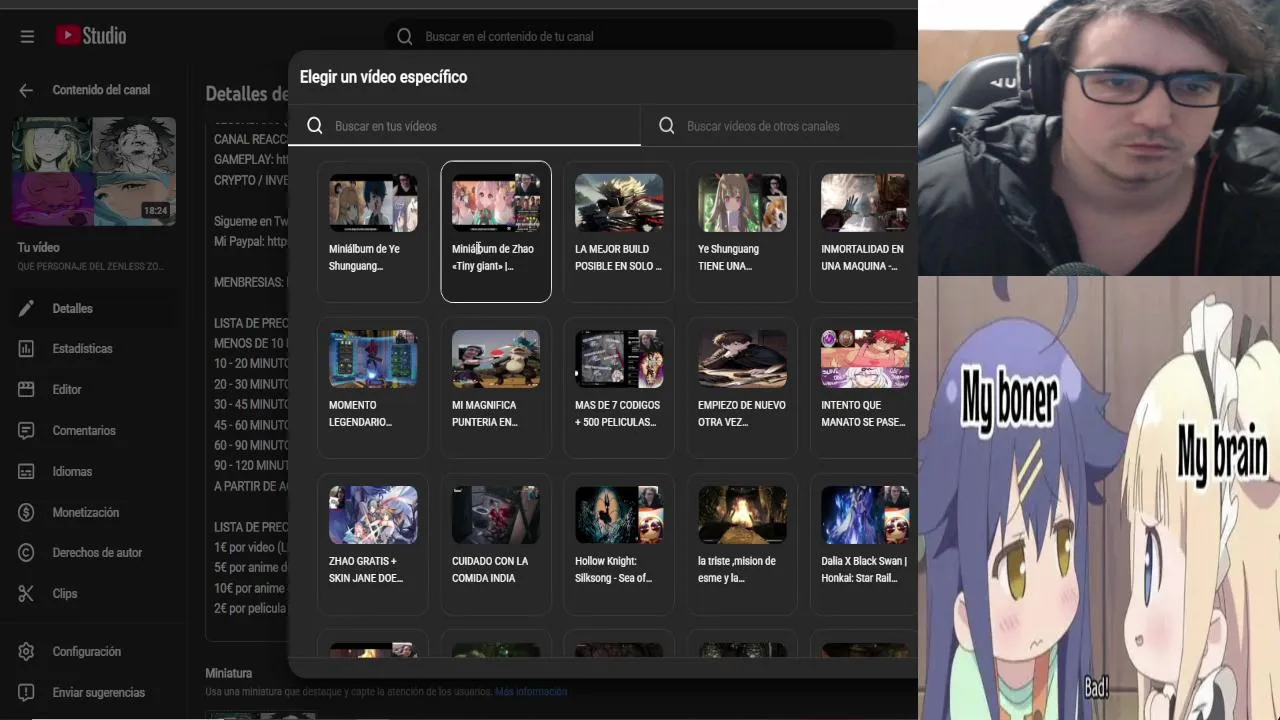1280x720 pixels.
Task: Click the Idiomas subtitles icon
Action: pos(27,472)
